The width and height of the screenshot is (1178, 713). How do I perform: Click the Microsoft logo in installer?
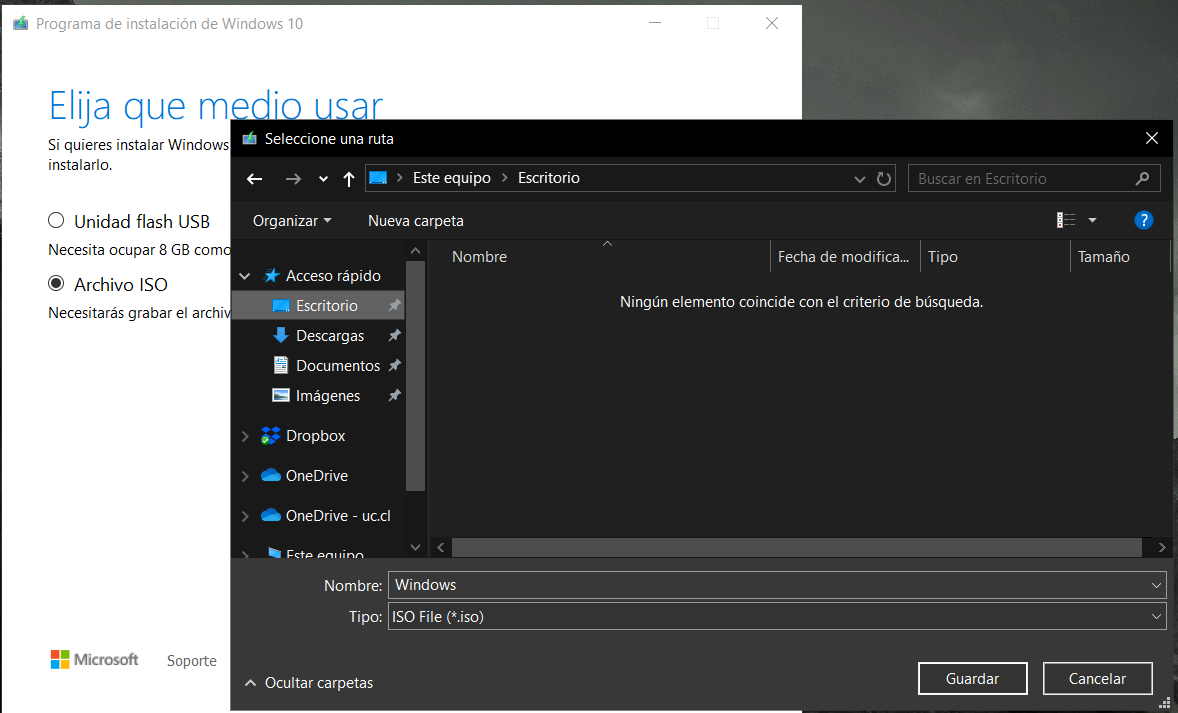94,660
